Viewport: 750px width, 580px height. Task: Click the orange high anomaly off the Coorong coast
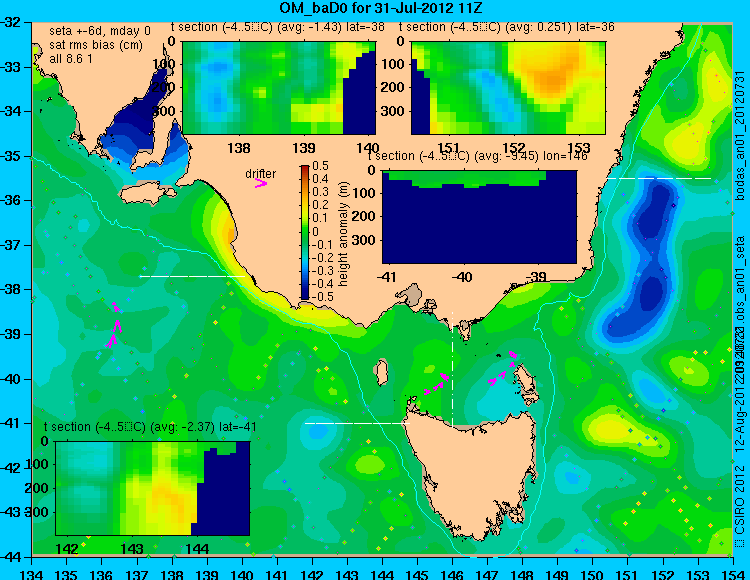(x=229, y=234)
